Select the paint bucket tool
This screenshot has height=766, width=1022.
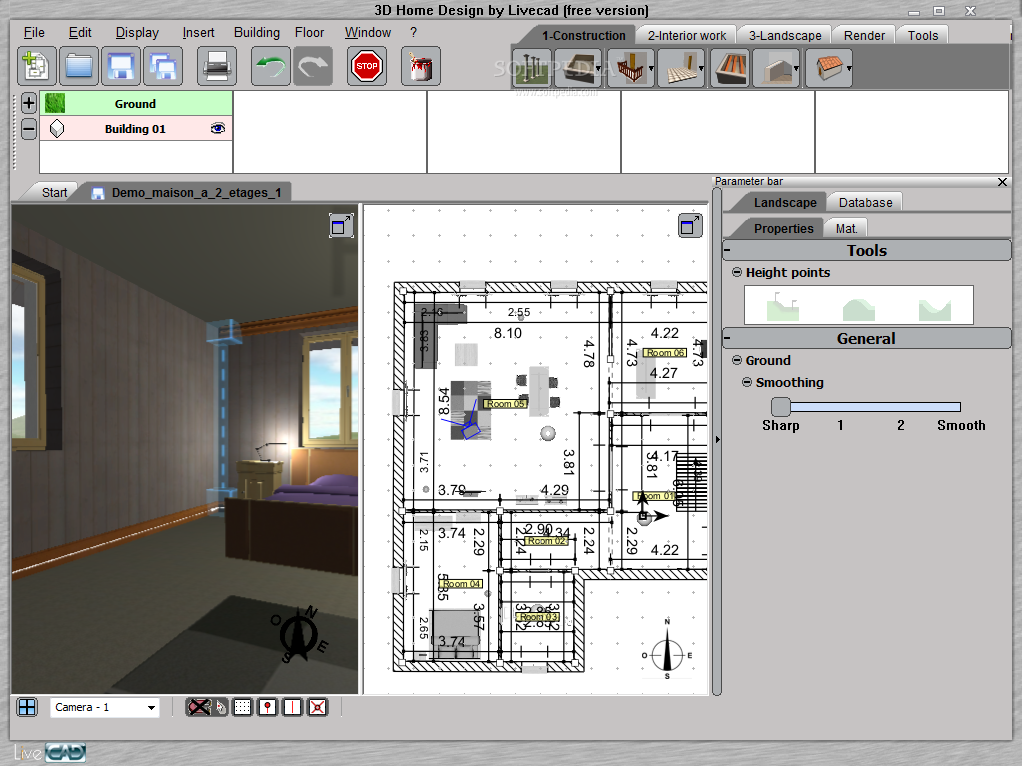click(420, 66)
